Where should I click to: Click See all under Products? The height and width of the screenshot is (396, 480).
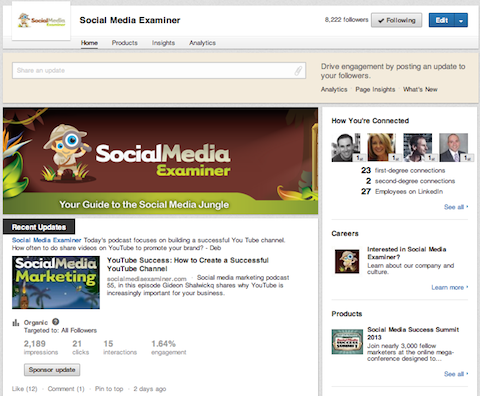point(456,374)
